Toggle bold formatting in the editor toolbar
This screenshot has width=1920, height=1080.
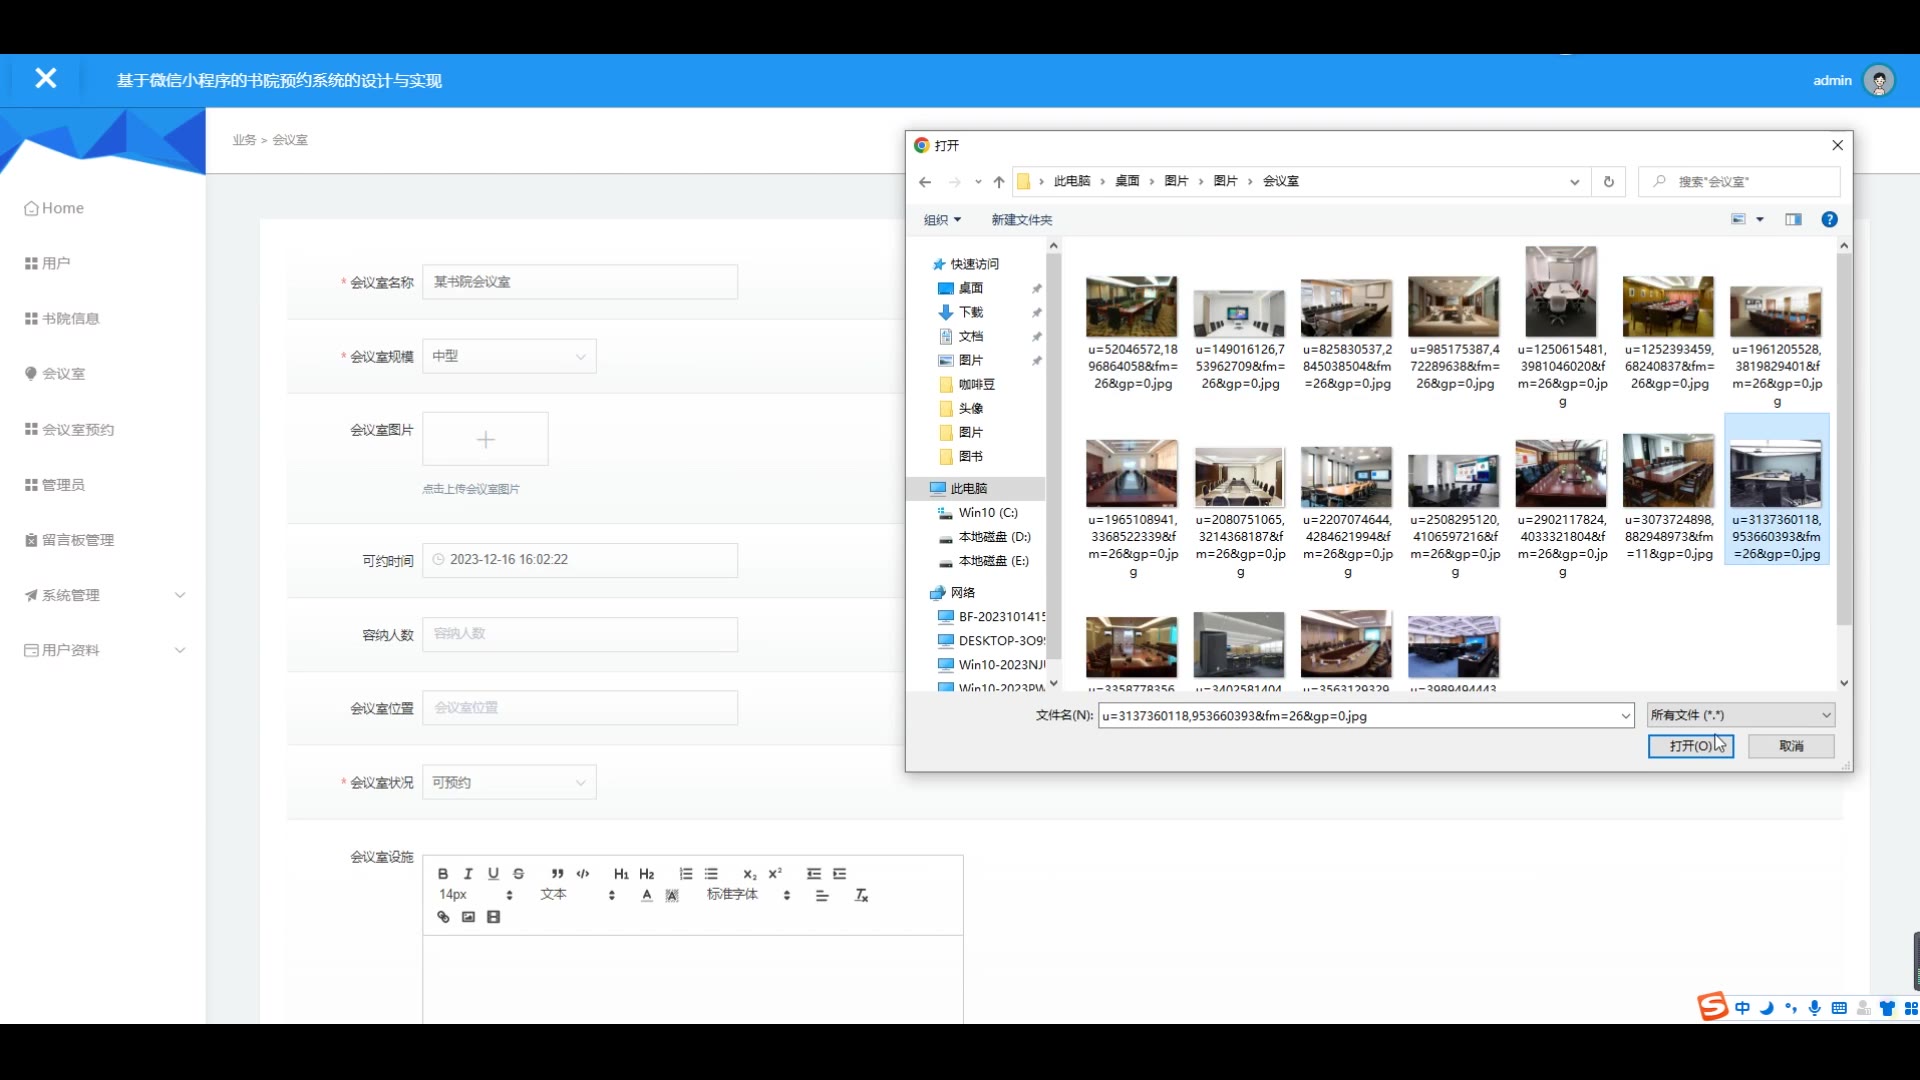point(443,873)
